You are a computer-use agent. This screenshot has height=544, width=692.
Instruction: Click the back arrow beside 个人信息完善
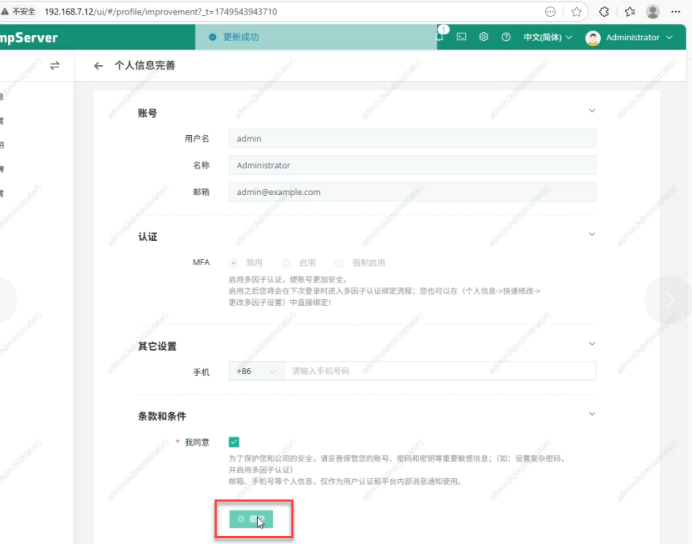pos(98,66)
